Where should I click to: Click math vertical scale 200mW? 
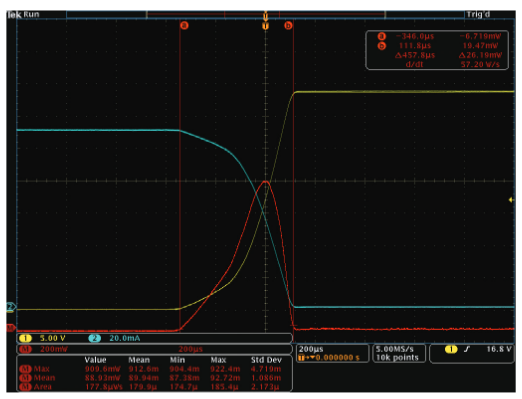coord(54,349)
